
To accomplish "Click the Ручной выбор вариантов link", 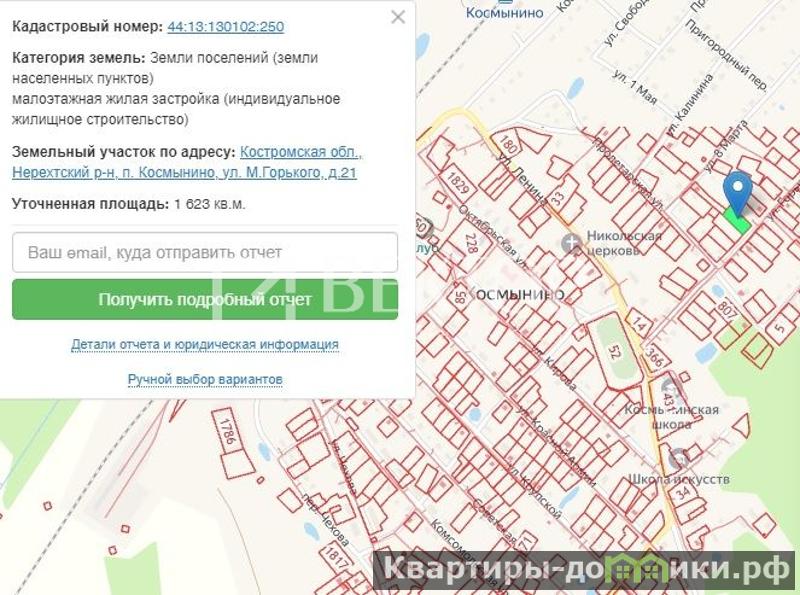I will [x=204, y=379].
